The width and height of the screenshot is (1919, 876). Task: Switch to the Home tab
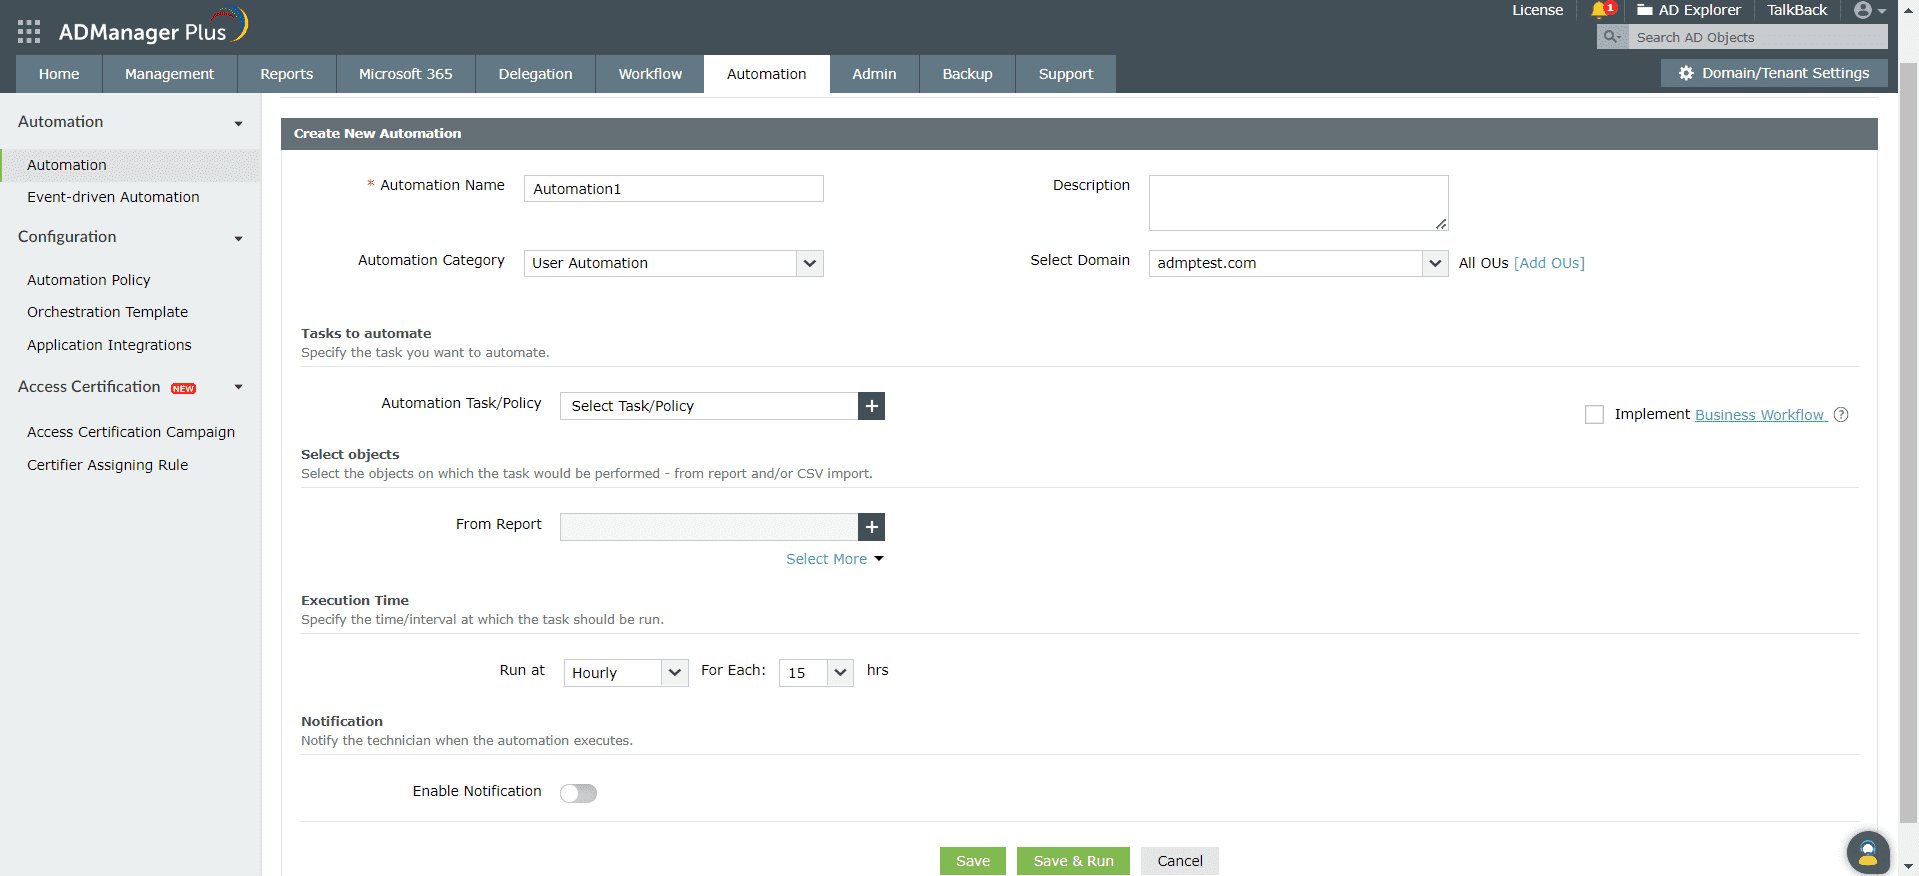click(59, 74)
